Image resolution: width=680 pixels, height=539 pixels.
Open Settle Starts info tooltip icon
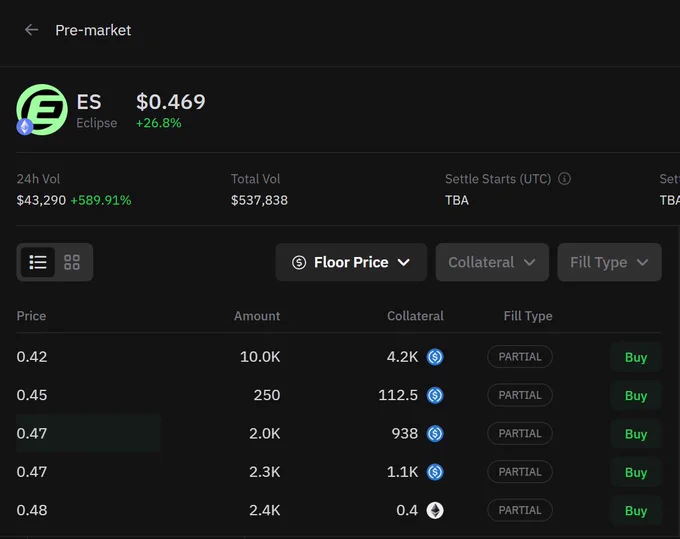[x=564, y=179]
